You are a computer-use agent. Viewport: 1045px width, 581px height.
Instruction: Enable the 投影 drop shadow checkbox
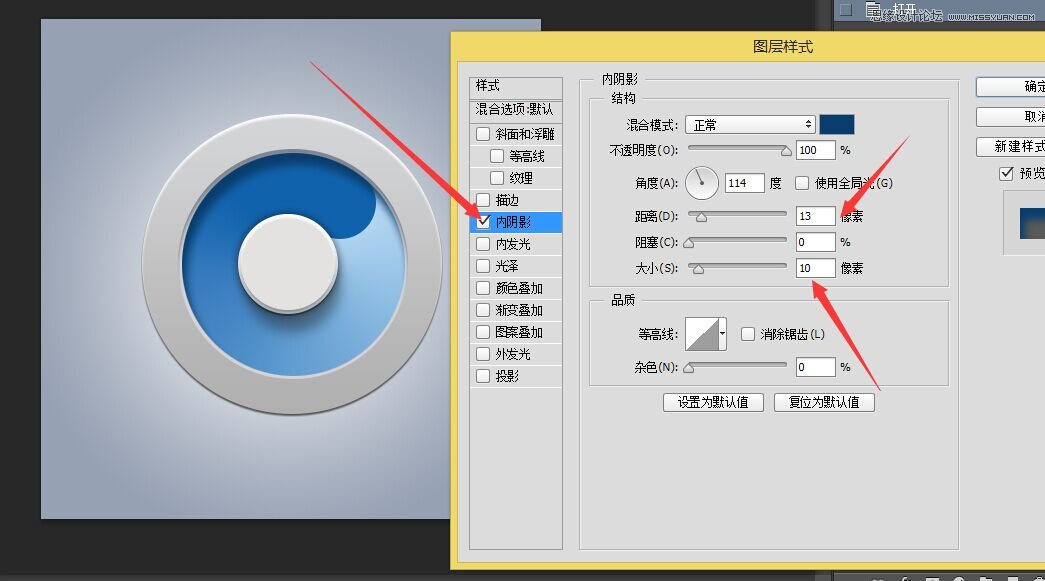483,376
